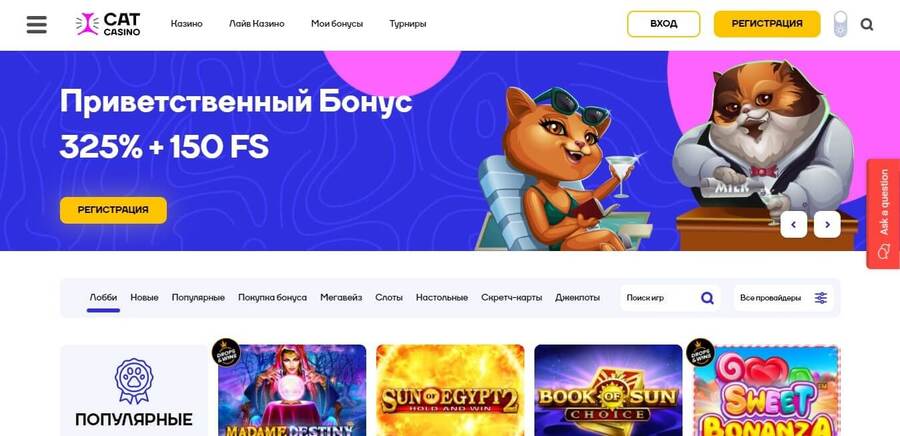Click the ВХОД login button
900x436 pixels.
pos(664,24)
